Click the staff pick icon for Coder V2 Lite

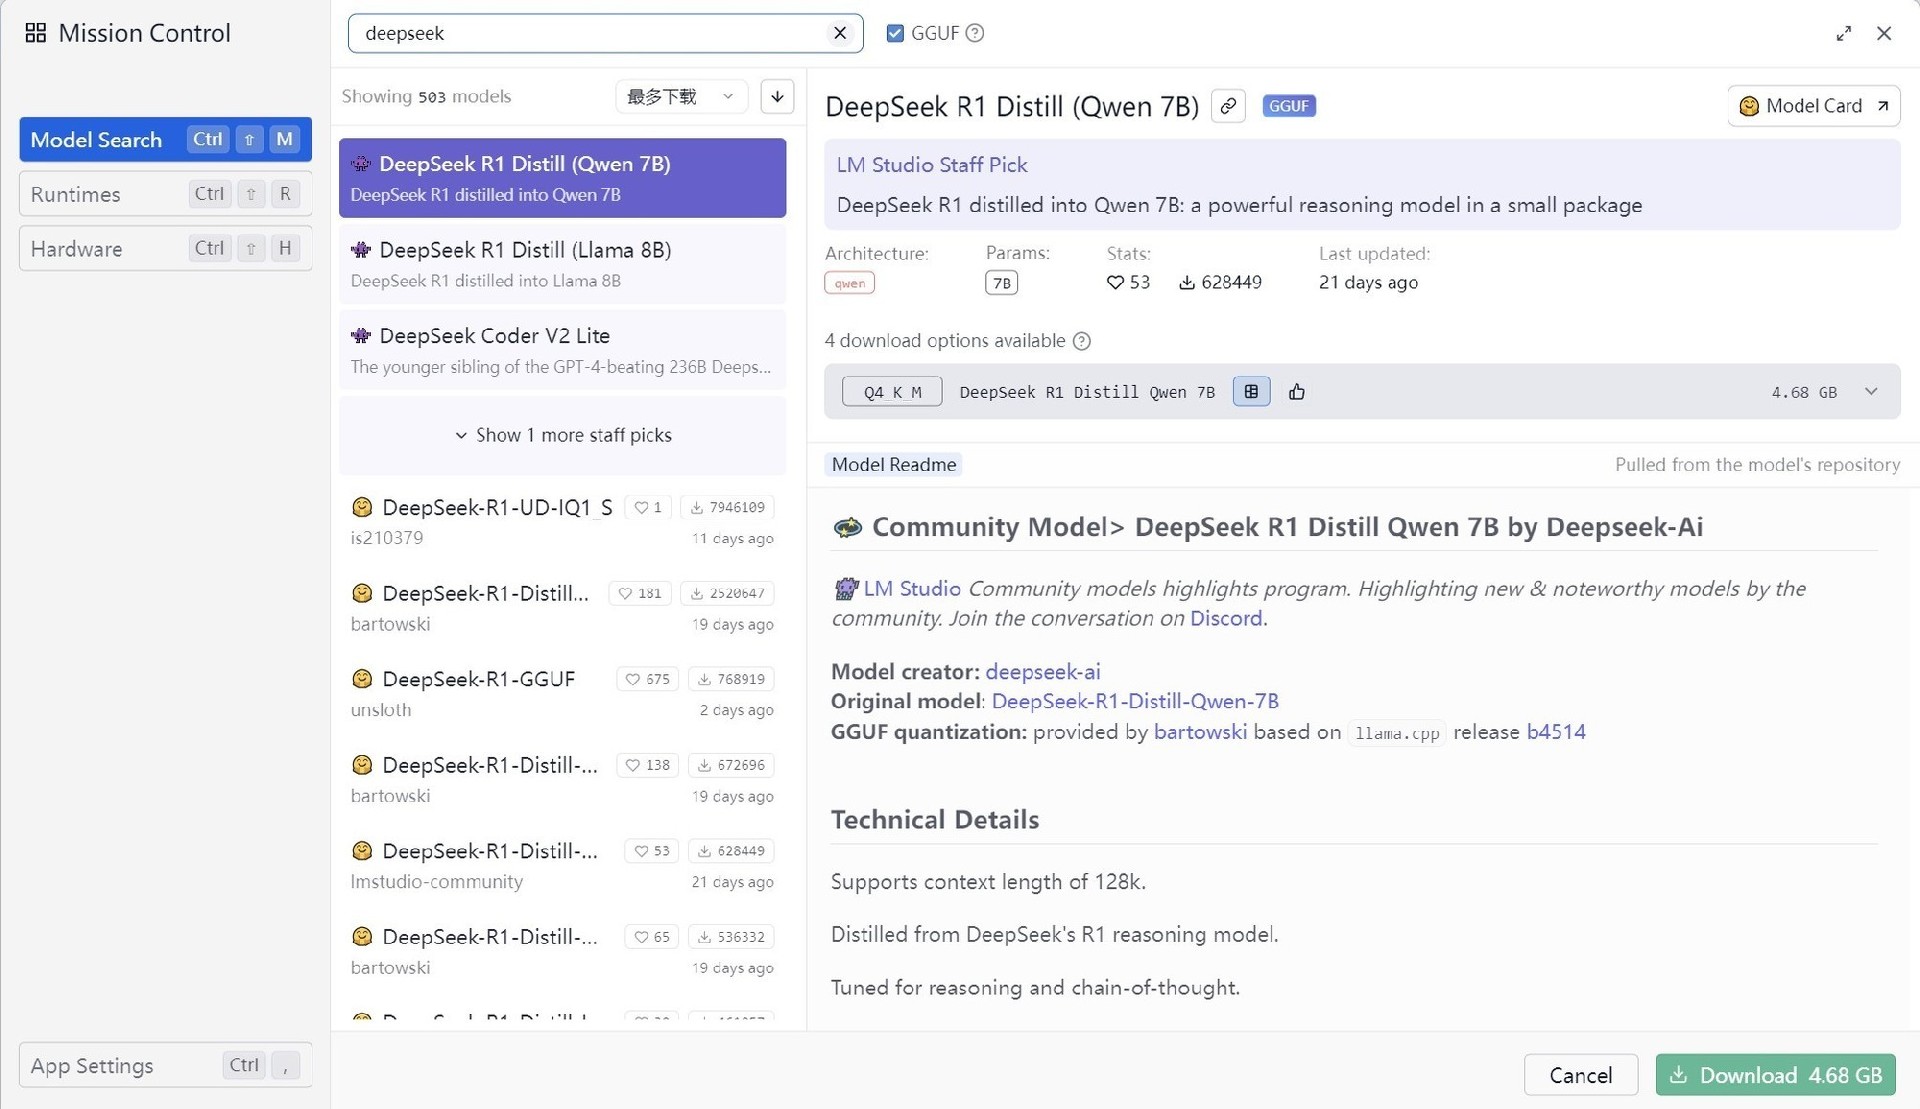[361, 336]
